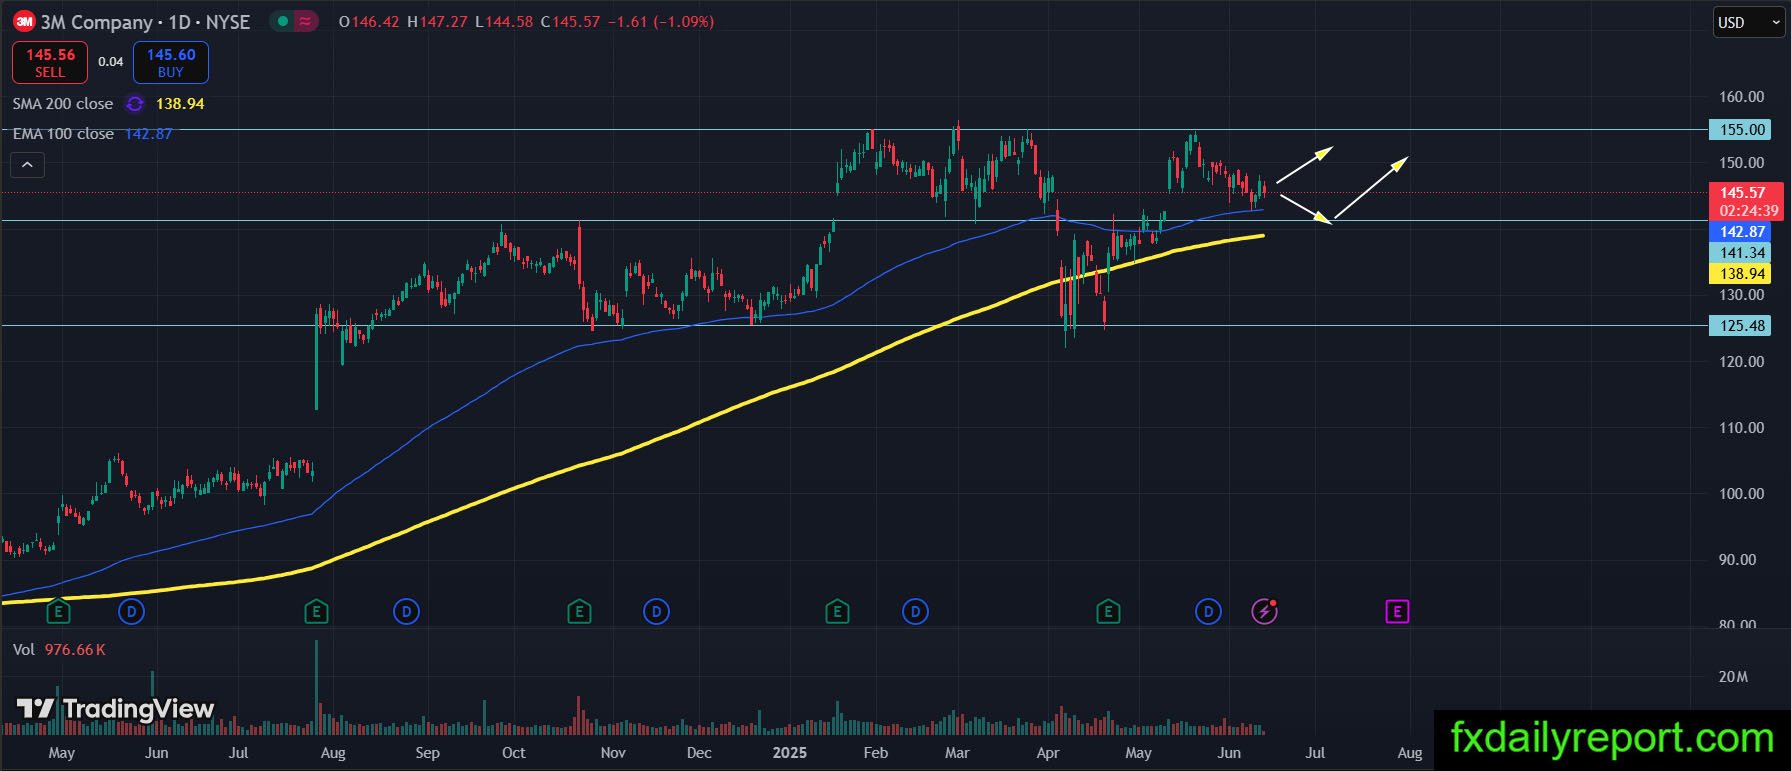Image resolution: width=1791 pixels, height=771 pixels.
Task: Click the Nov label on time axis
Action: tap(613, 753)
